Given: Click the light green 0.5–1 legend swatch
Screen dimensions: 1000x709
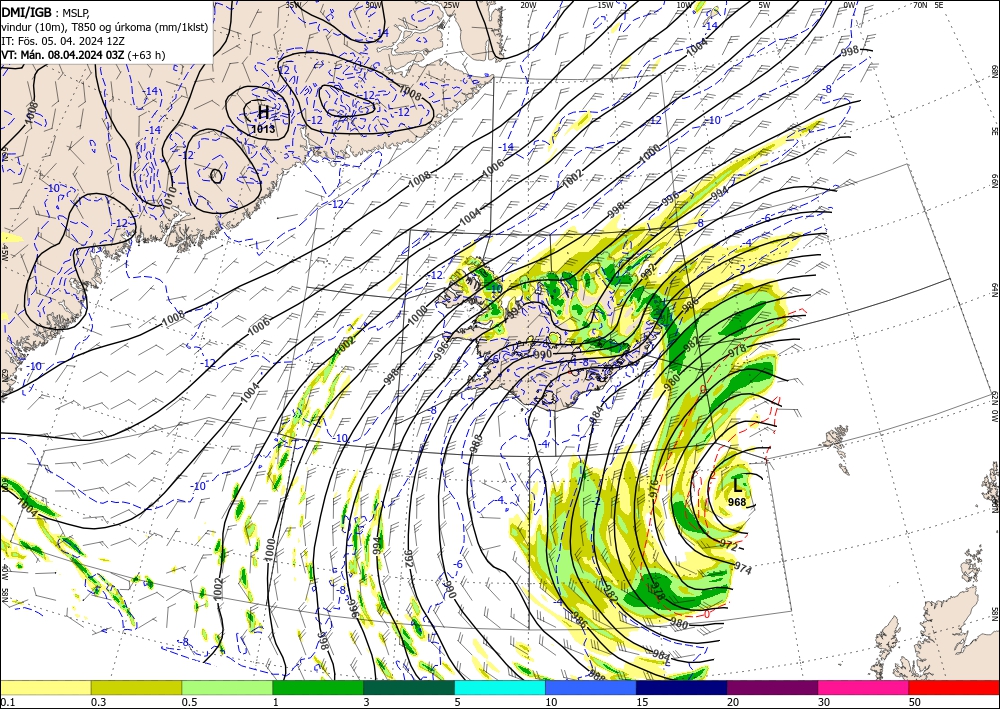Looking at the screenshot, I should click(x=227, y=687).
